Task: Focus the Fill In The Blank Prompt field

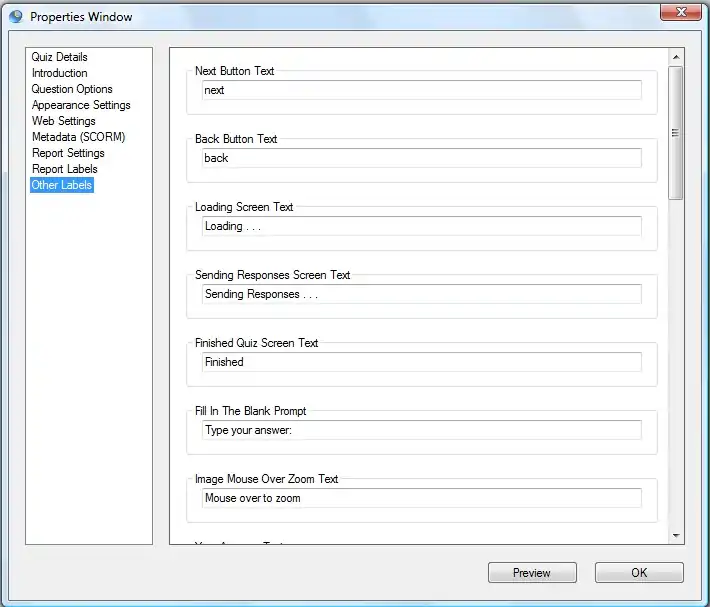Action: pos(420,430)
